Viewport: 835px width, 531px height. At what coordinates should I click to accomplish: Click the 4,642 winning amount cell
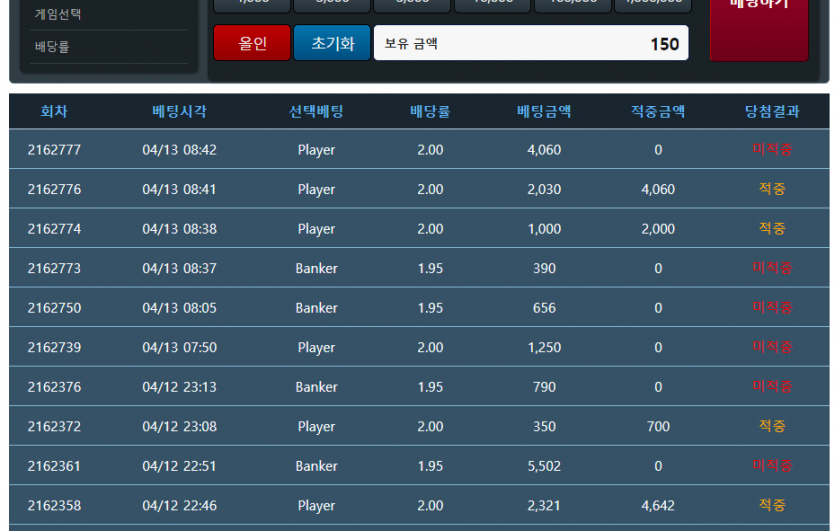click(658, 505)
